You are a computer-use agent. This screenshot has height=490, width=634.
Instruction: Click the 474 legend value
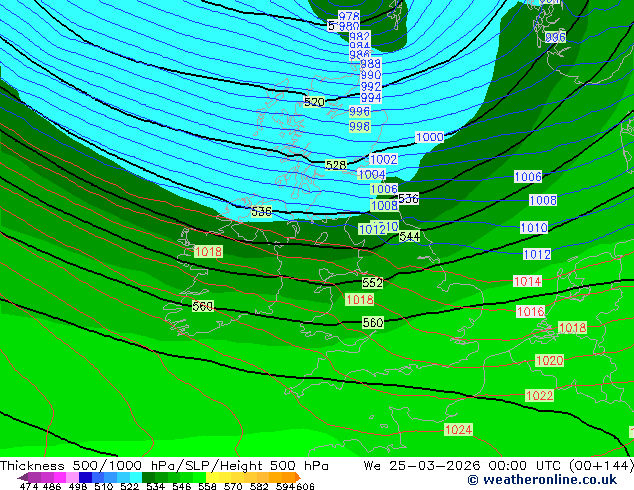pyautogui.click(x=29, y=486)
